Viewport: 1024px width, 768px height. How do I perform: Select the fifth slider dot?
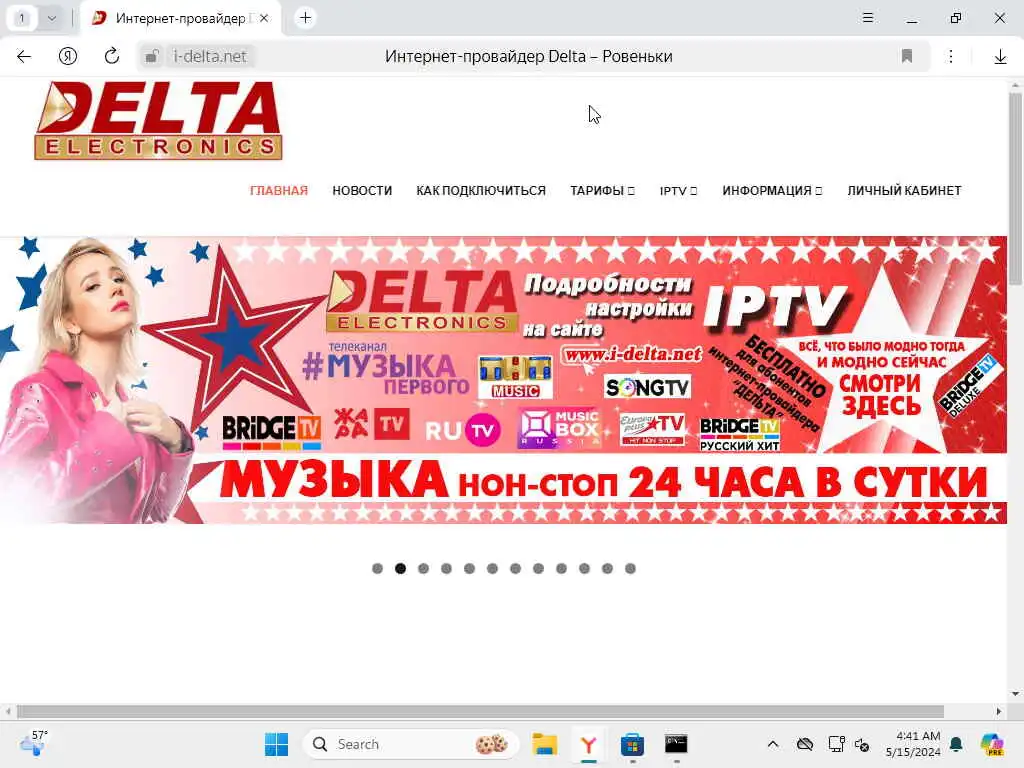tap(470, 569)
